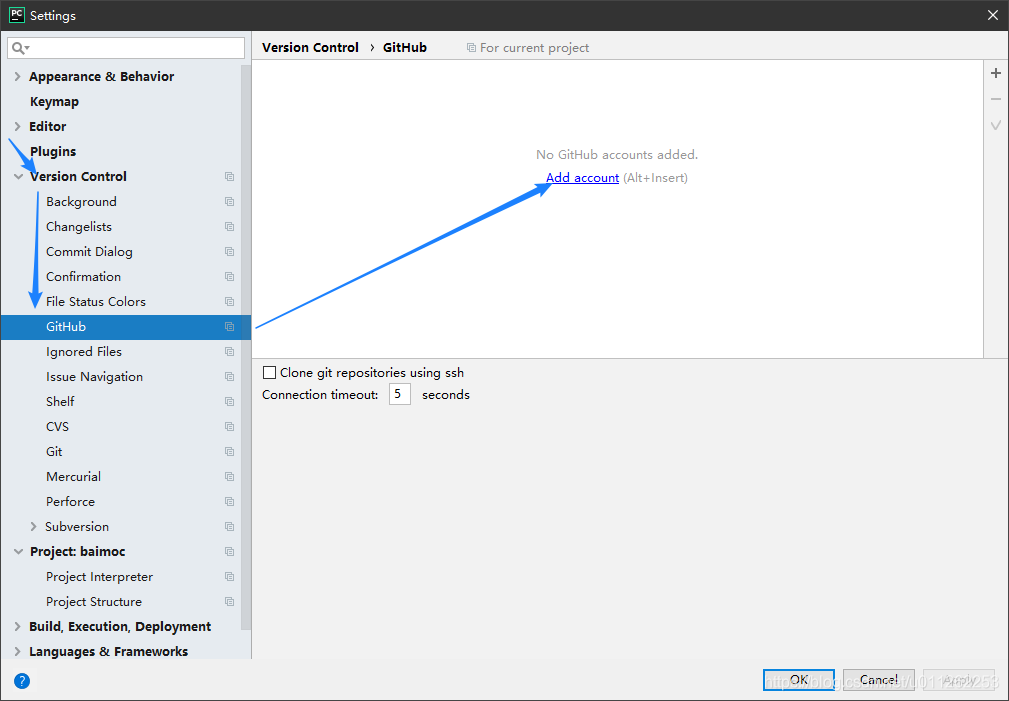Click the Add account link
This screenshot has width=1009, height=701.
click(582, 178)
